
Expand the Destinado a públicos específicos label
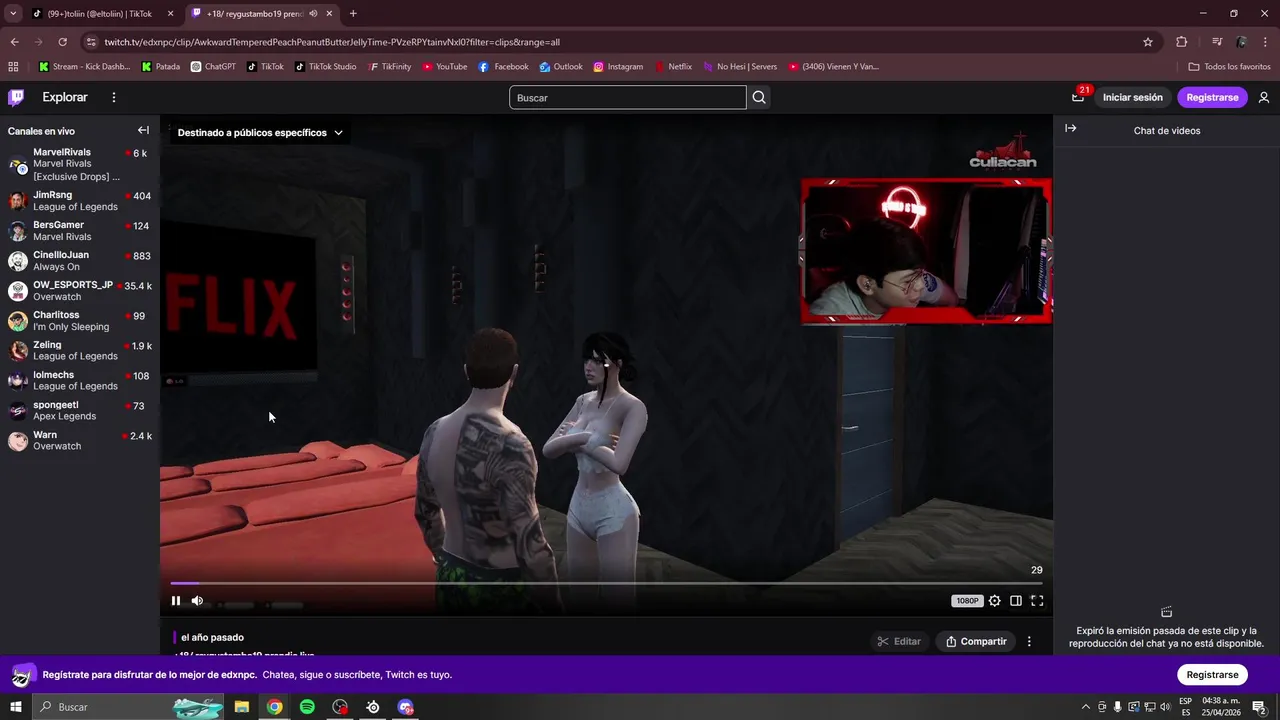tap(260, 132)
